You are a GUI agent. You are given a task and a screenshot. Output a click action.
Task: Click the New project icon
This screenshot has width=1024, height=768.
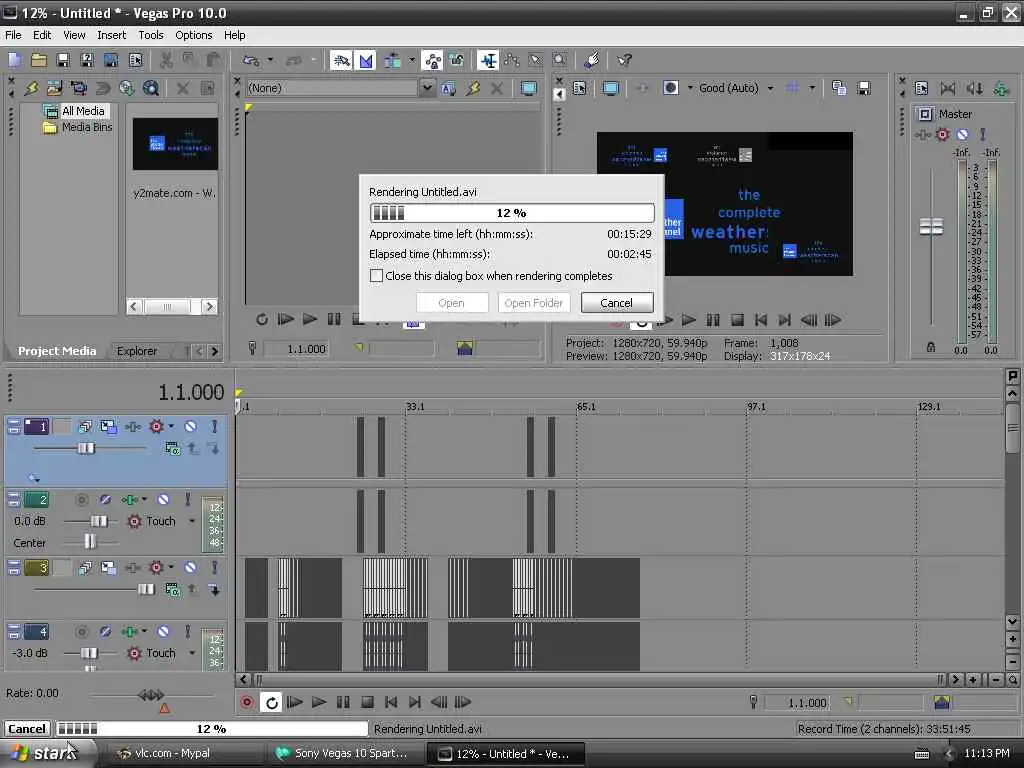(15, 61)
